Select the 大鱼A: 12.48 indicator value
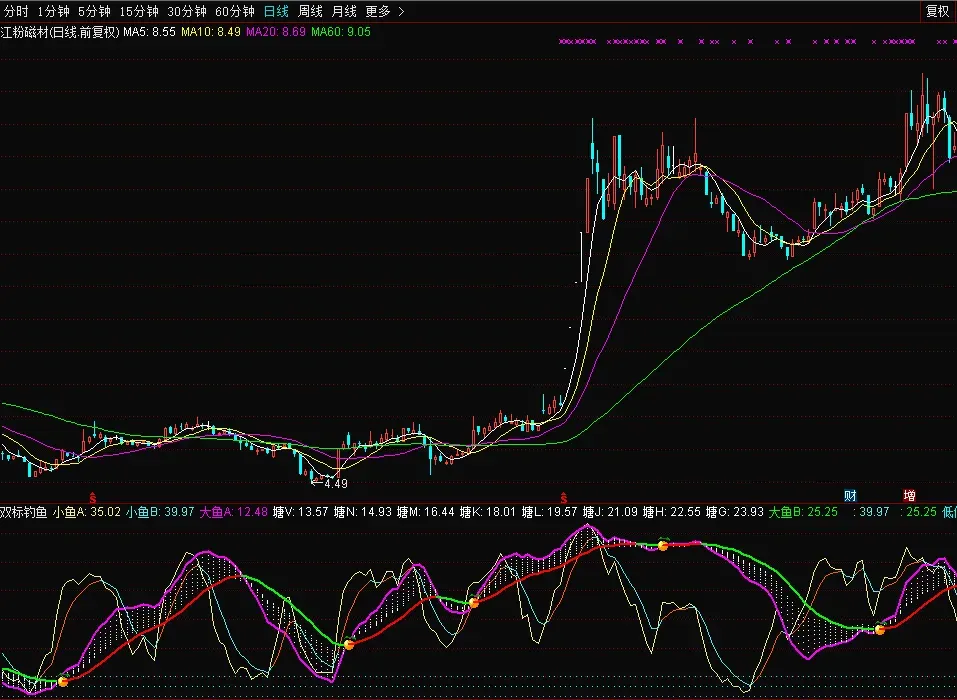957x700 pixels. [234, 512]
